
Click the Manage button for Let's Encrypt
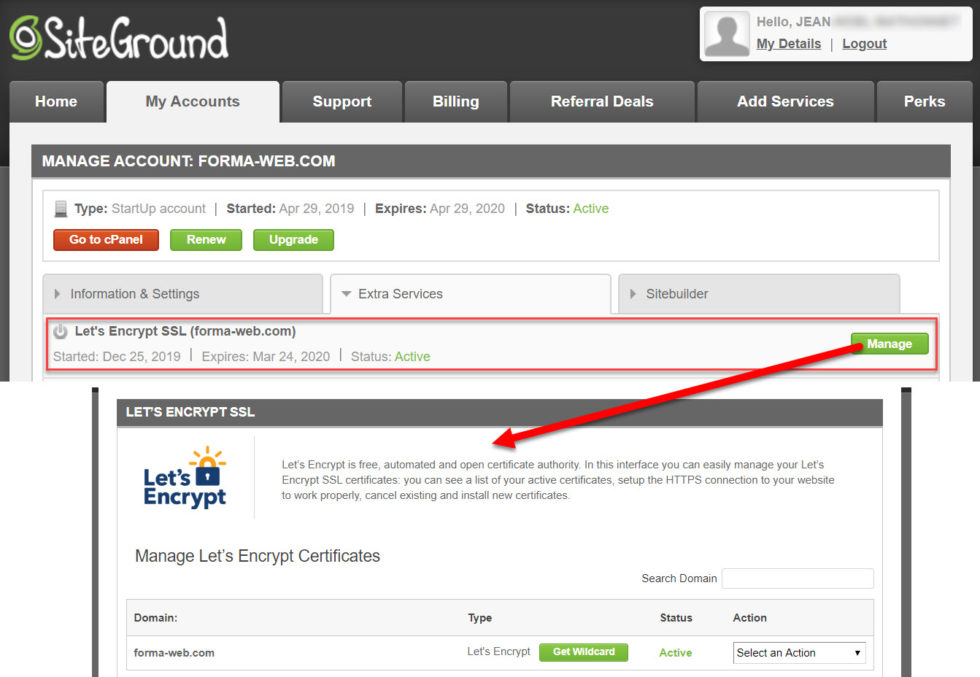pyautogui.click(x=889, y=344)
